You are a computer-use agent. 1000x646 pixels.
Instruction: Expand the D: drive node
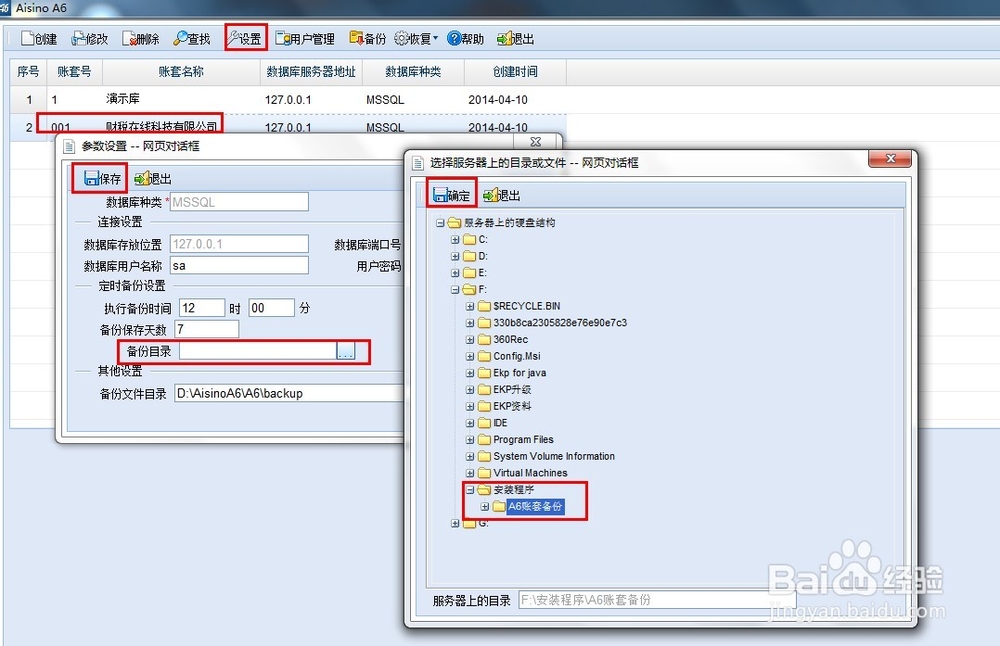(455, 256)
